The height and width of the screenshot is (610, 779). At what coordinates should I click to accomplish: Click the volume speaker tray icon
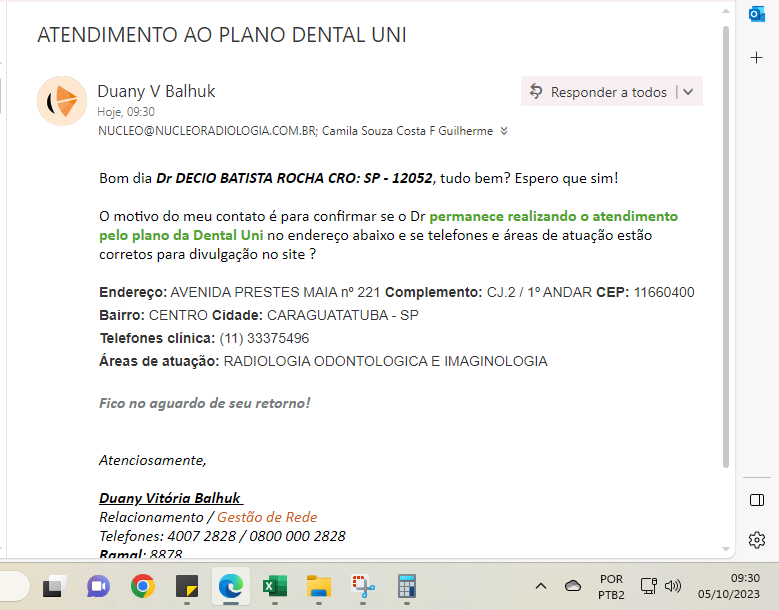point(672,586)
